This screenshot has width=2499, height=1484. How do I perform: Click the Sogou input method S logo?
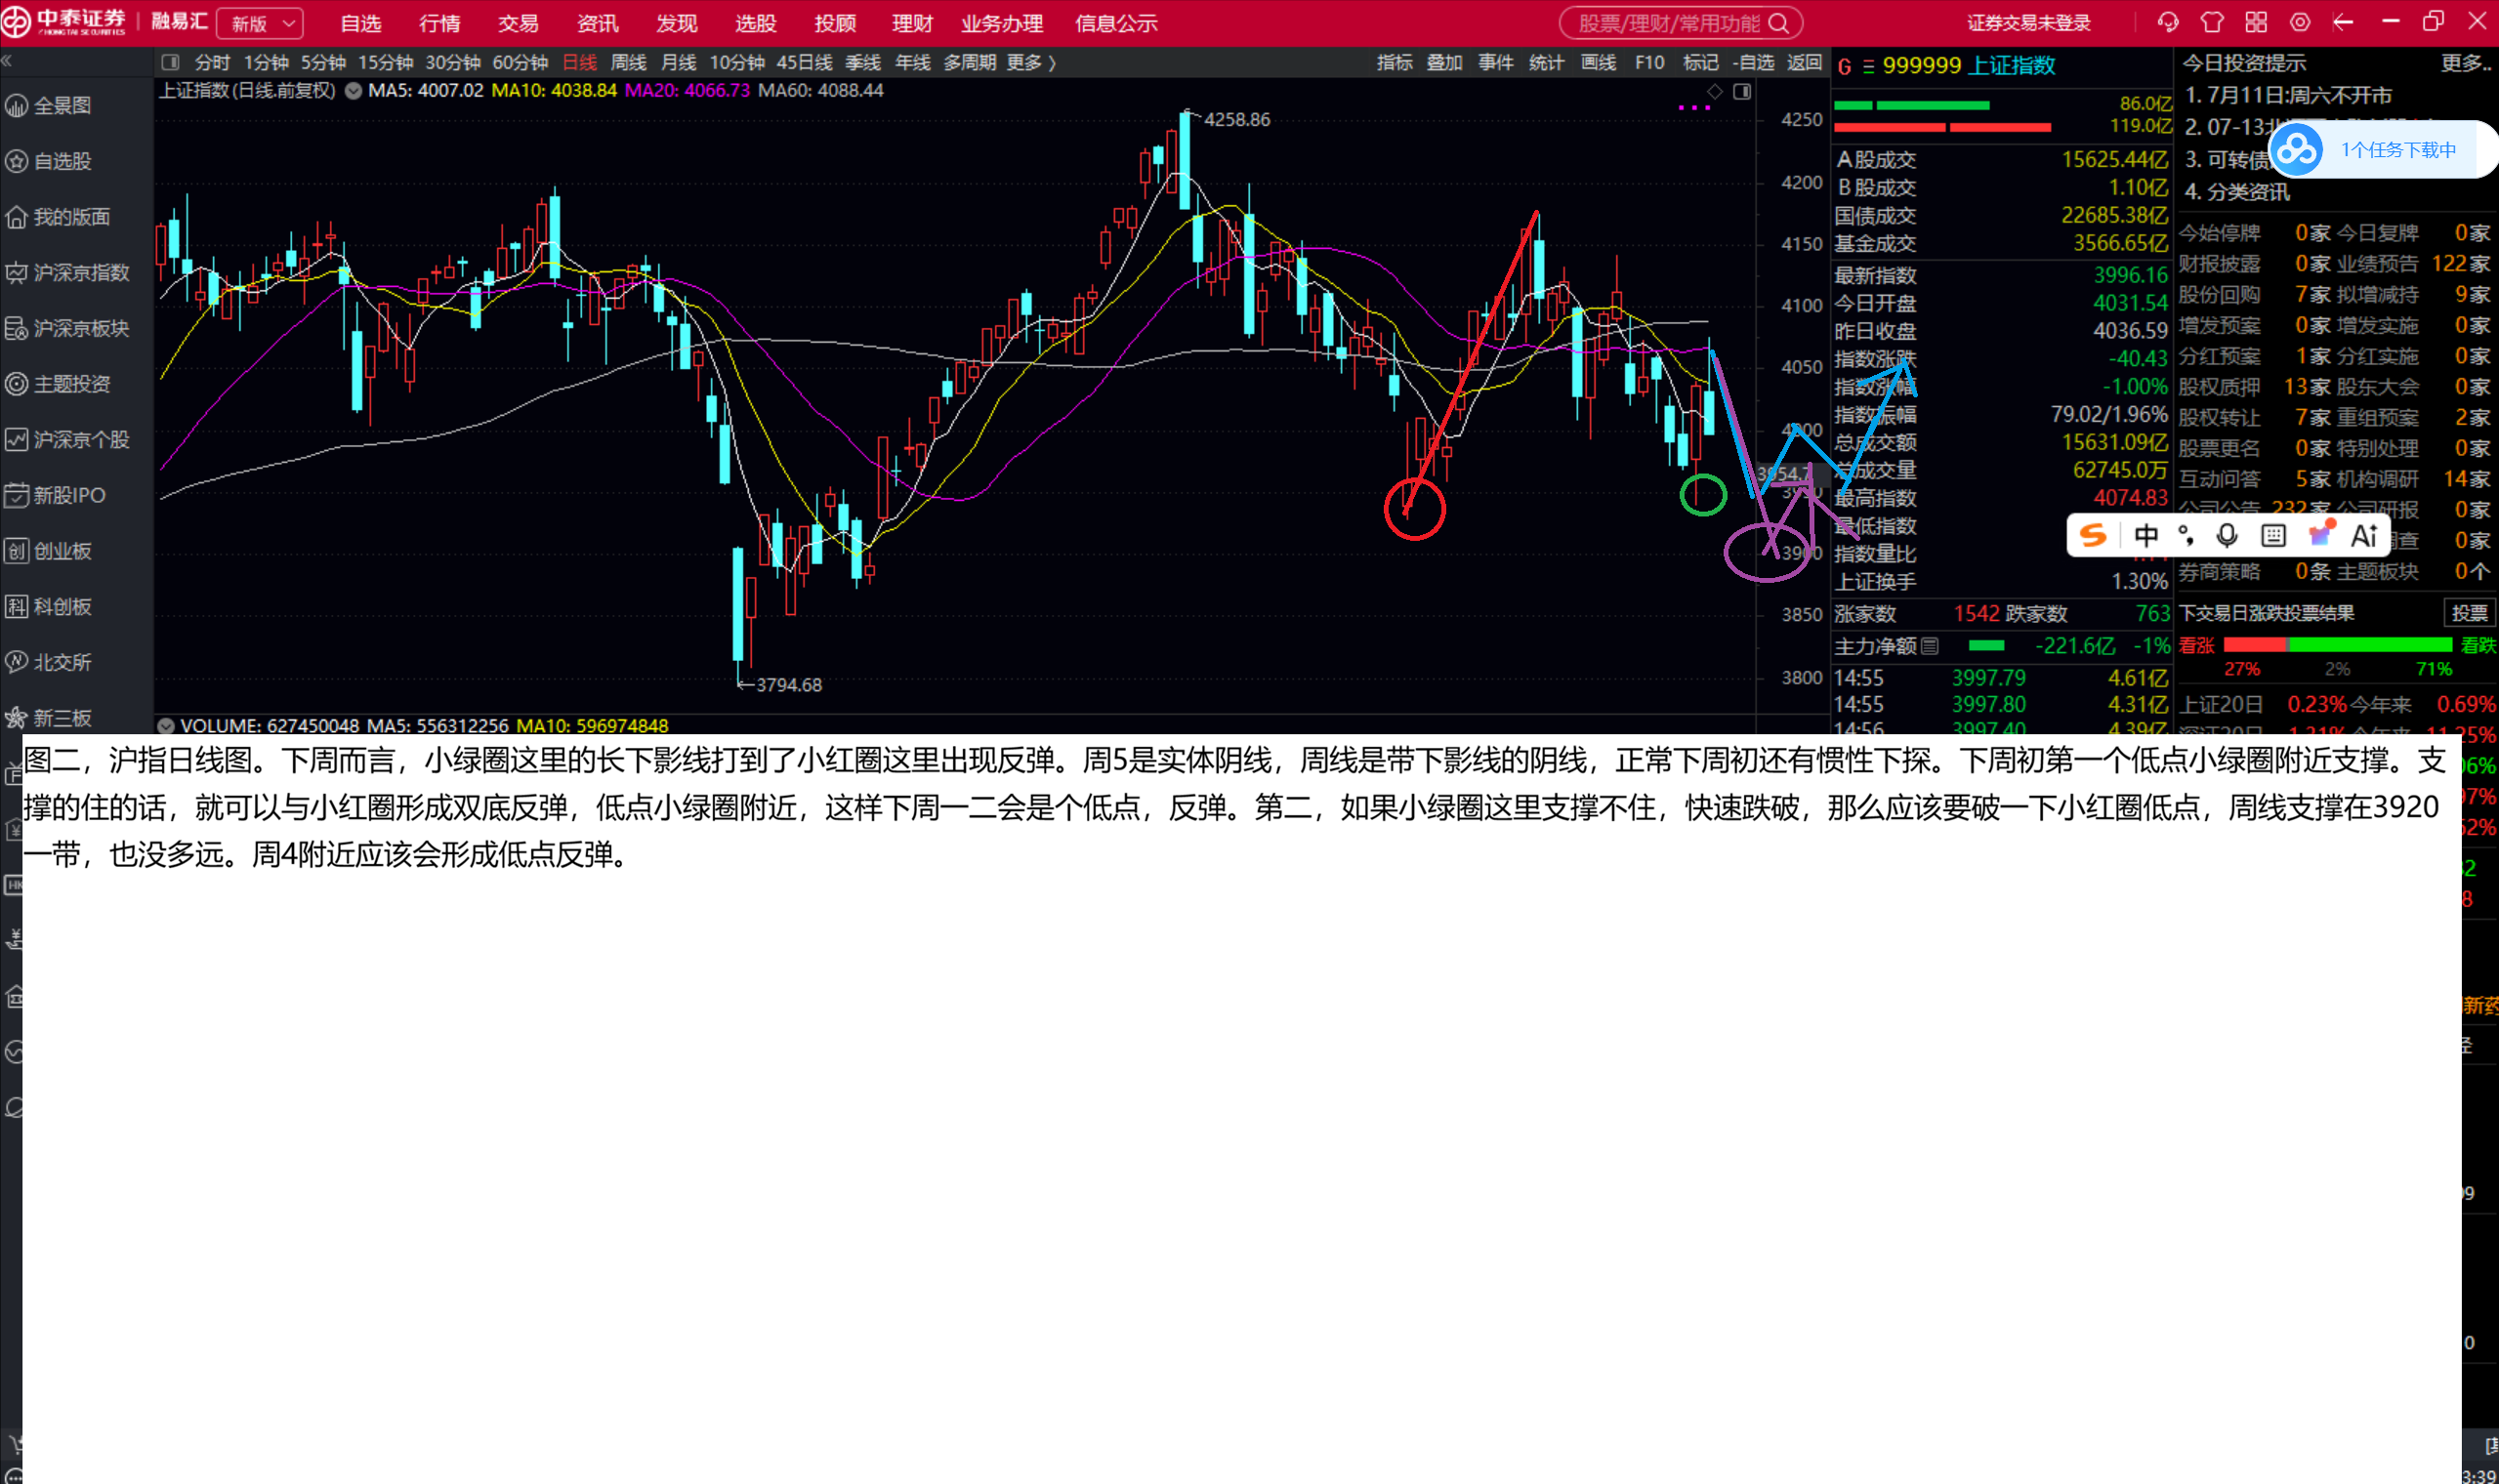[2092, 535]
